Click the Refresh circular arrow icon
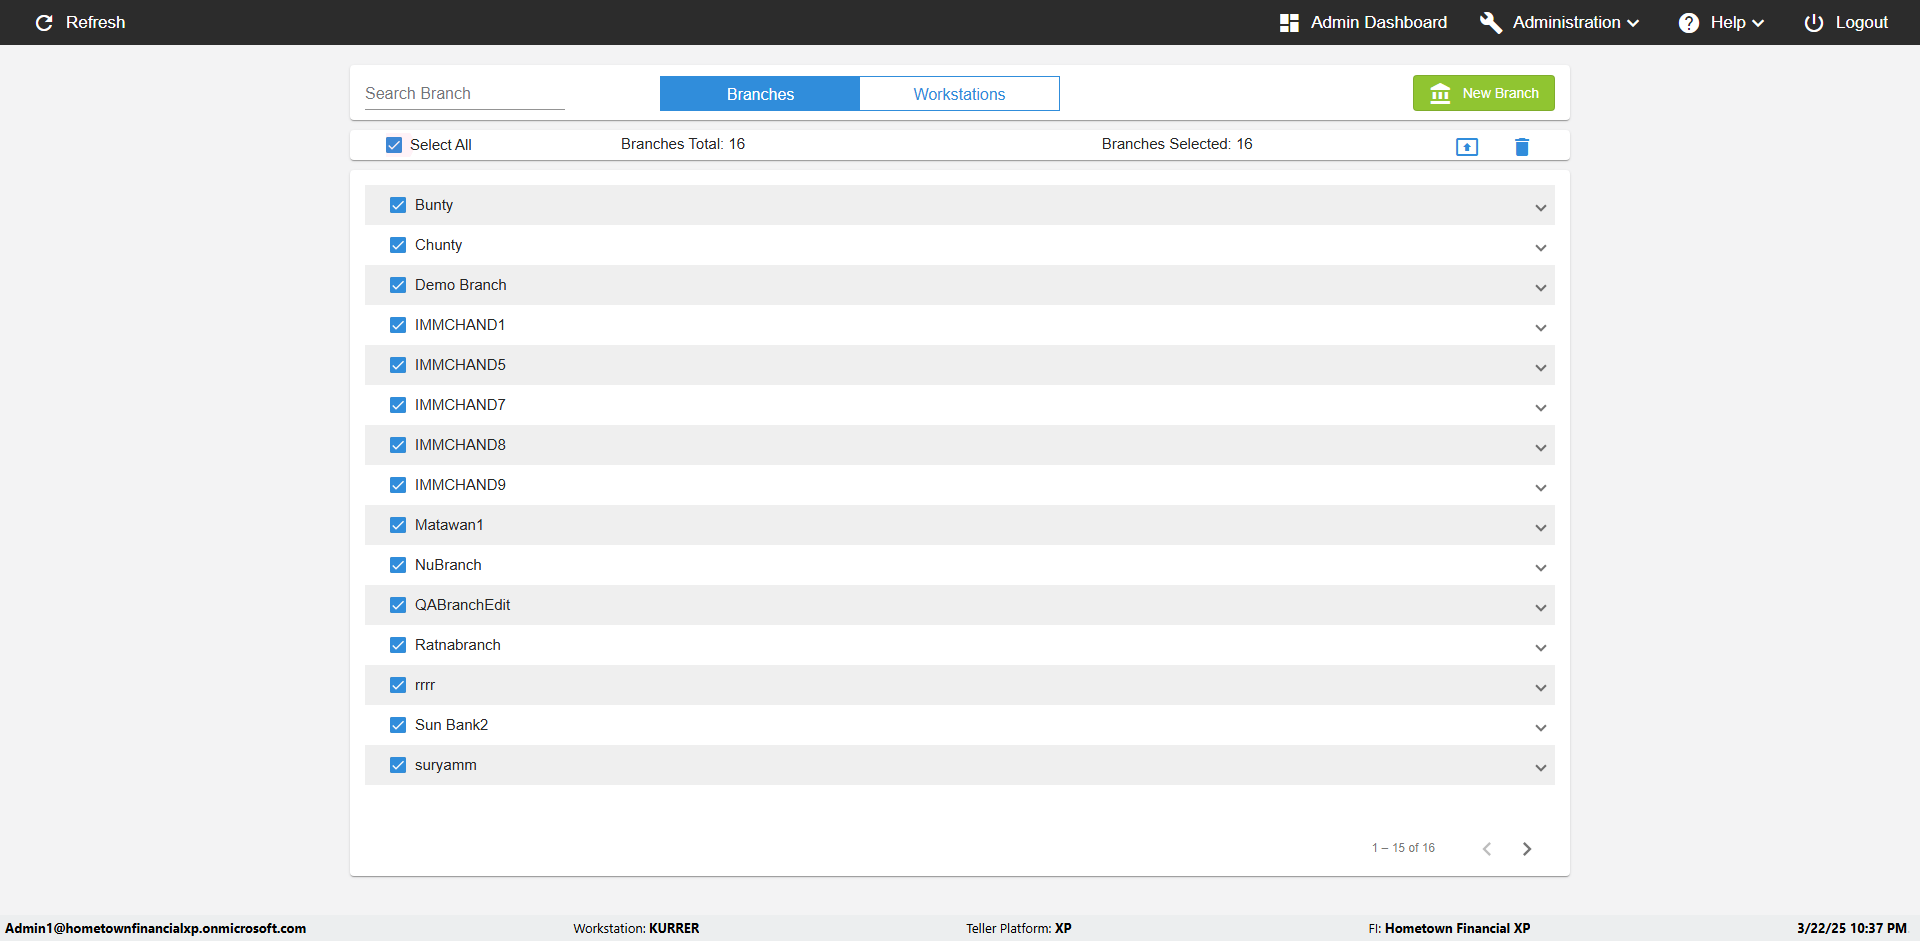This screenshot has height=941, width=1920. pos(44,22)
